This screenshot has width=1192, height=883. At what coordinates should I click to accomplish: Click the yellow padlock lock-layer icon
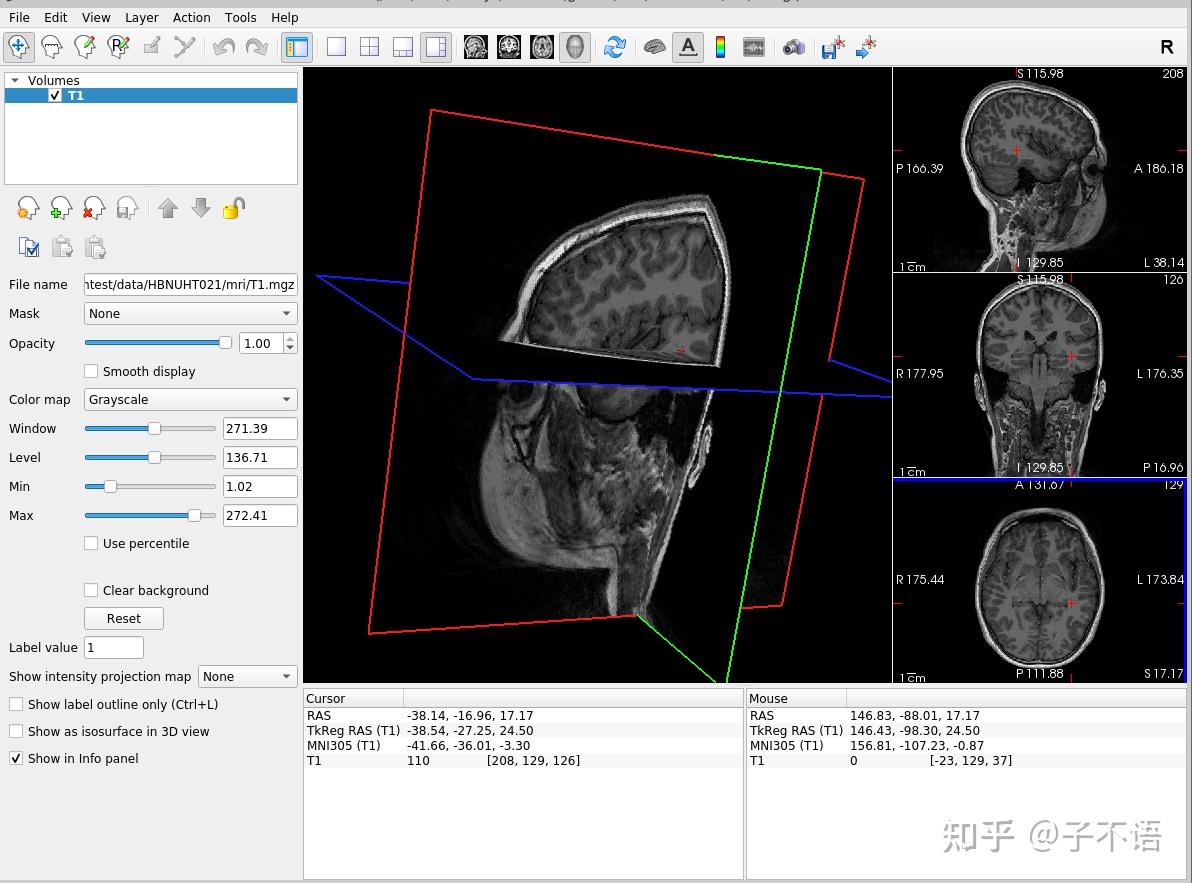pos(234,208)
